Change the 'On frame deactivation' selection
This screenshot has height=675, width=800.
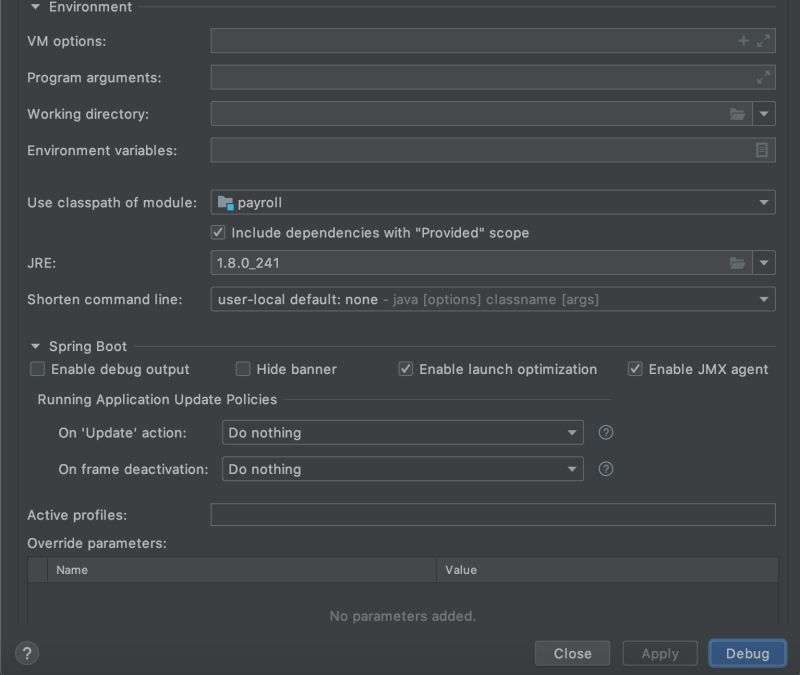570,468
